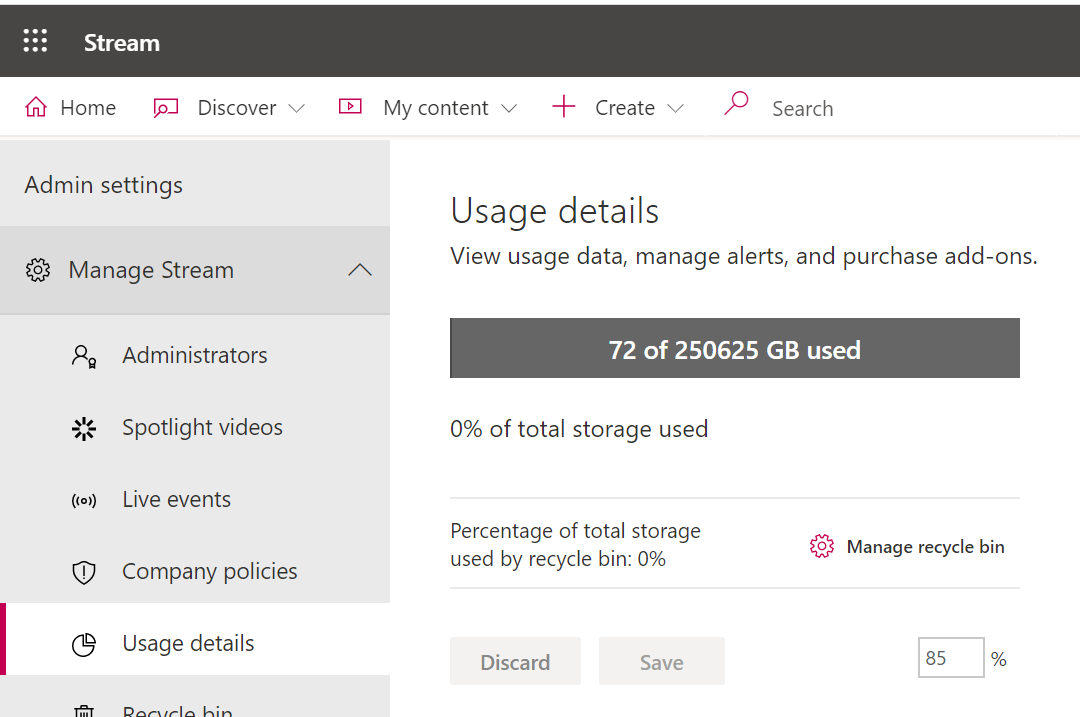Click the Administrators person icon

click(83, 355)
